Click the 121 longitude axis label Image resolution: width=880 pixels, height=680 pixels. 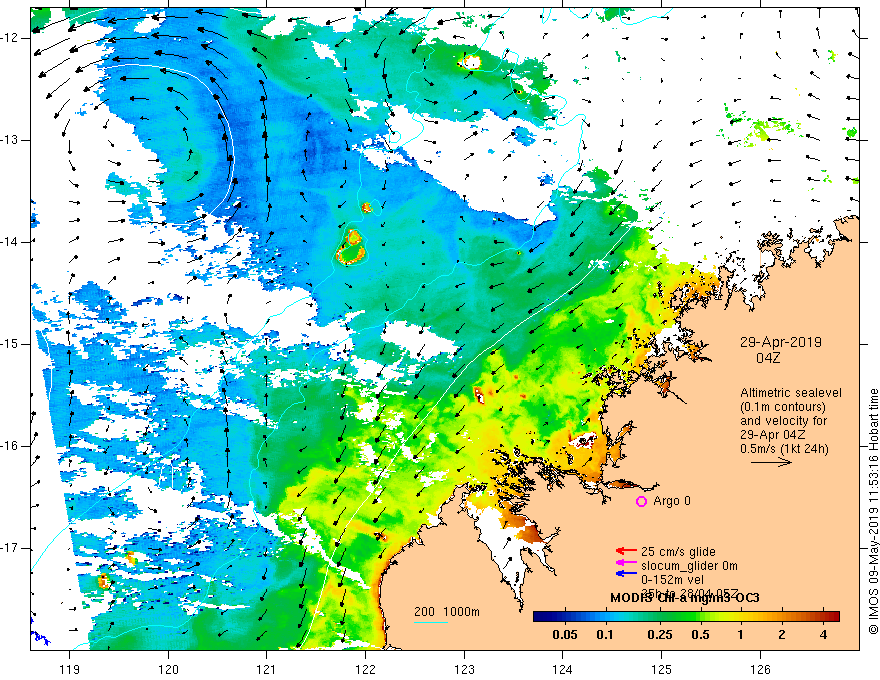(267, 669)
